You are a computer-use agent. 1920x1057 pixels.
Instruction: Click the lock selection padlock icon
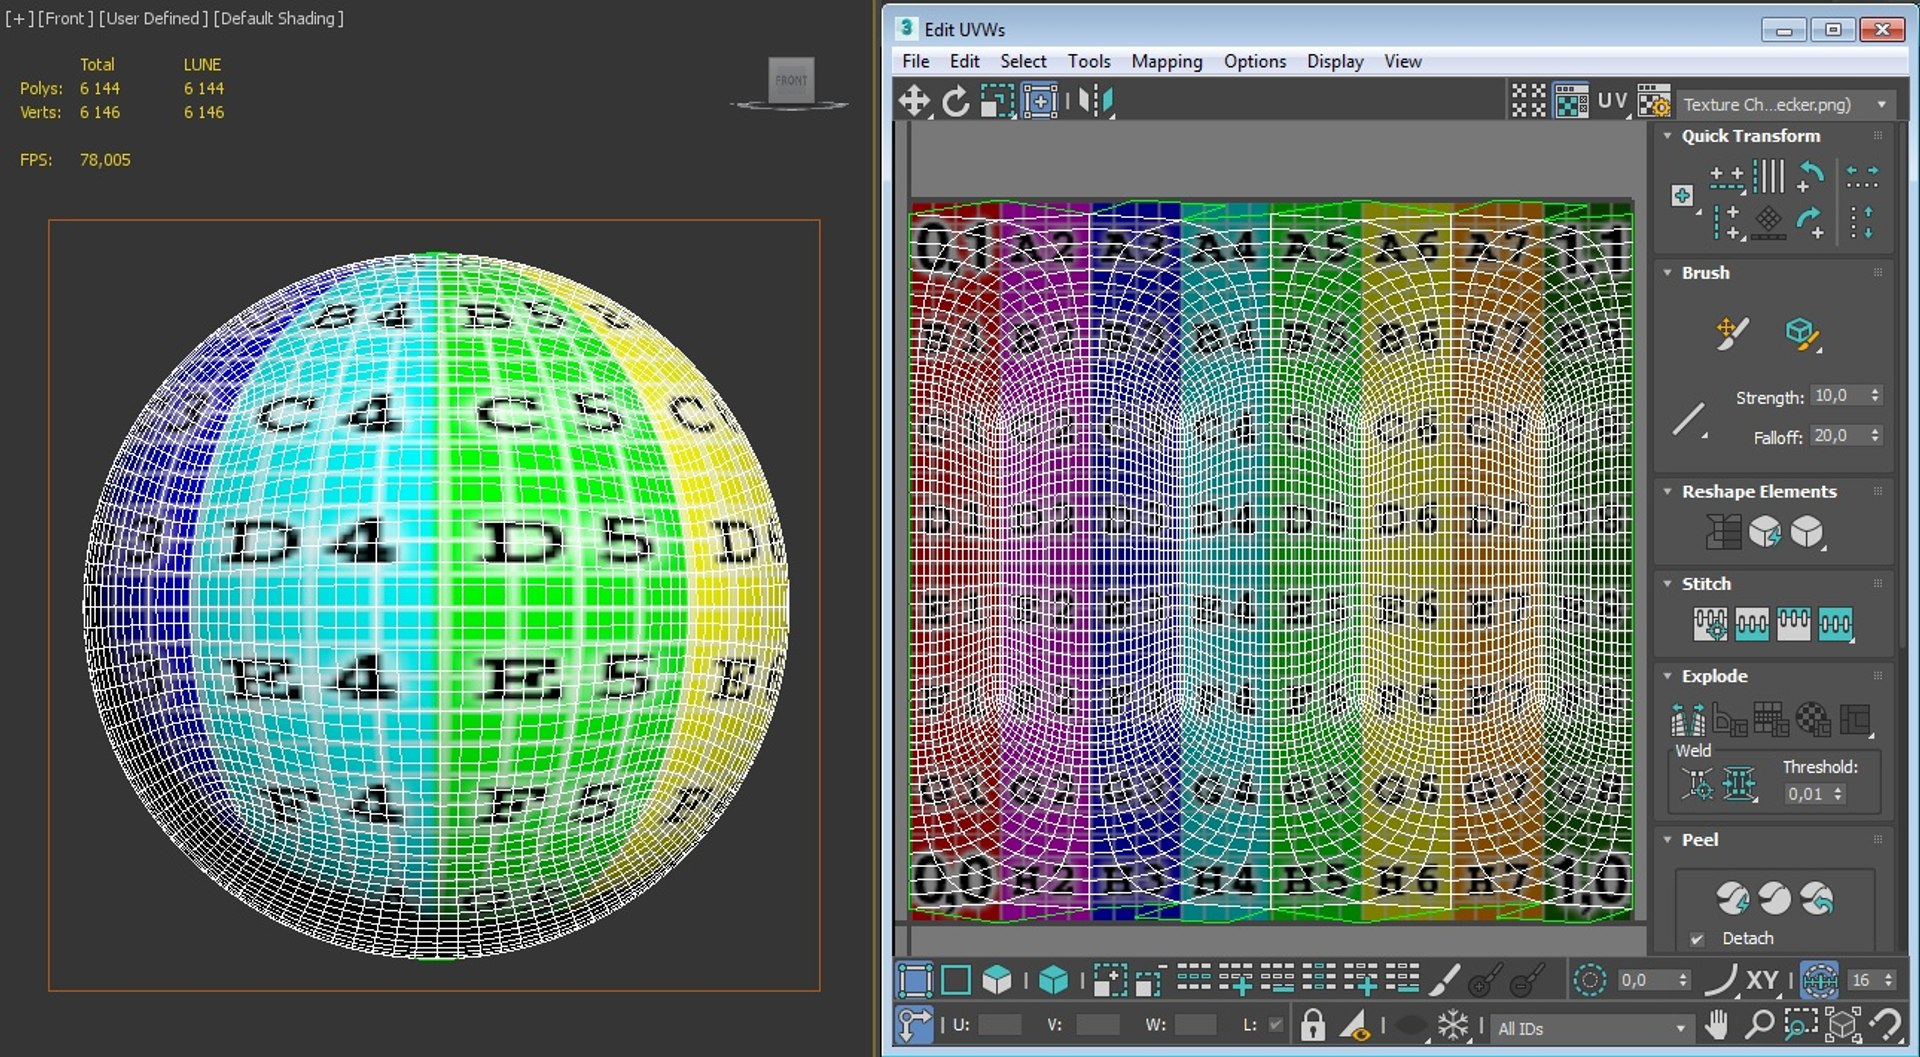click(x=1312, y=1025)
